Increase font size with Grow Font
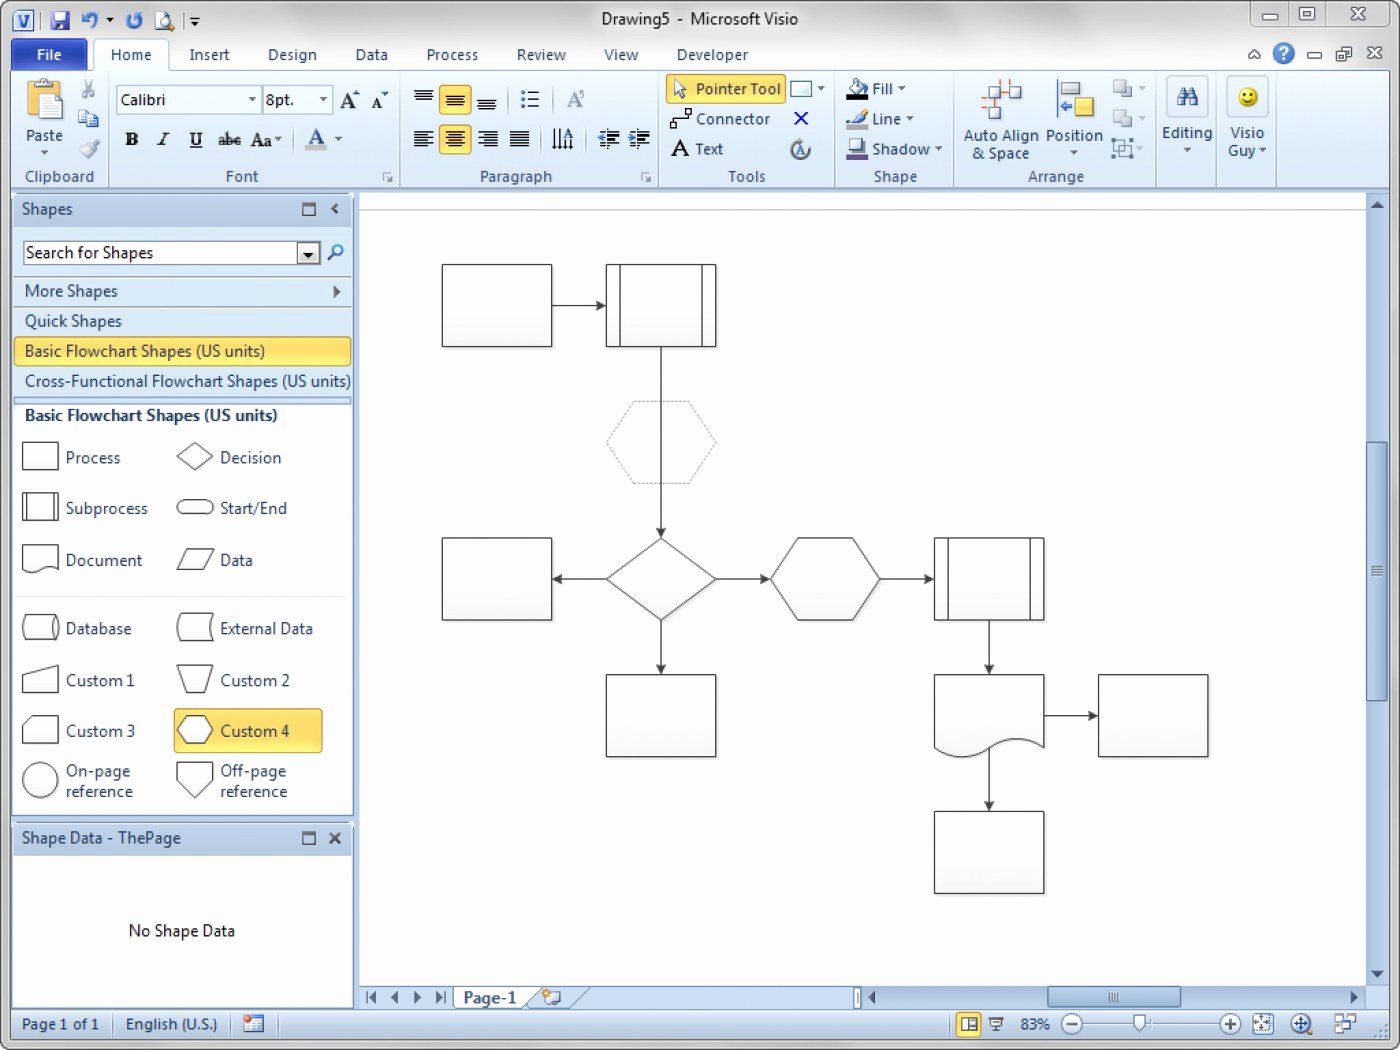The width and height of the screenshot is (1400, 1050). 349,100
